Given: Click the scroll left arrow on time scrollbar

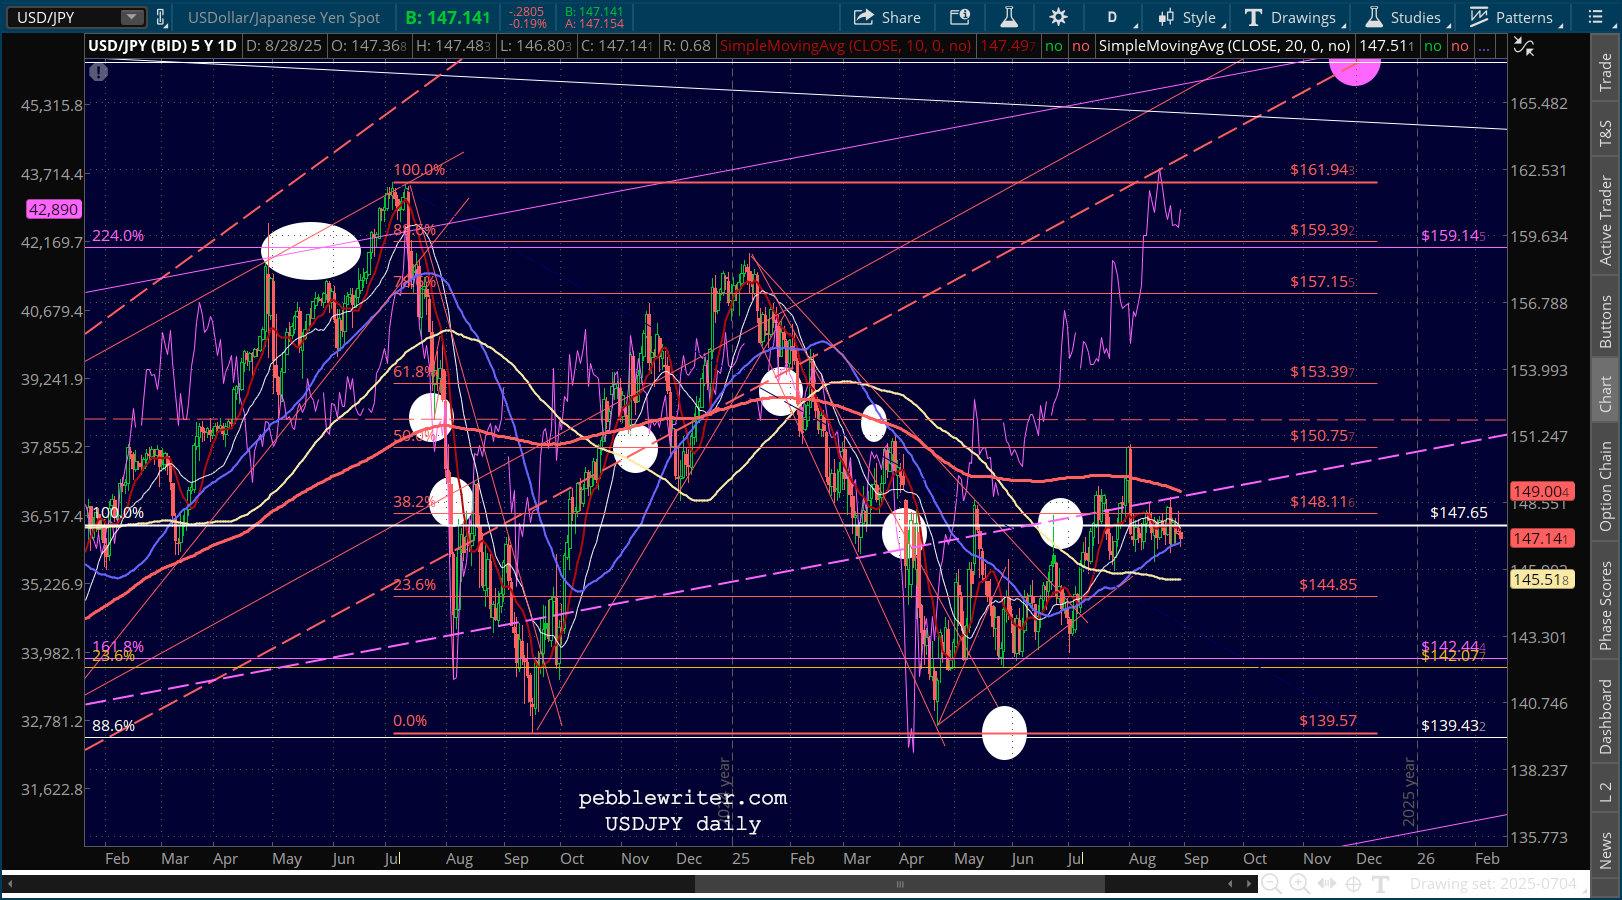Looking at the screenshot, I should pyautogui.click(x=1231, y=884).
